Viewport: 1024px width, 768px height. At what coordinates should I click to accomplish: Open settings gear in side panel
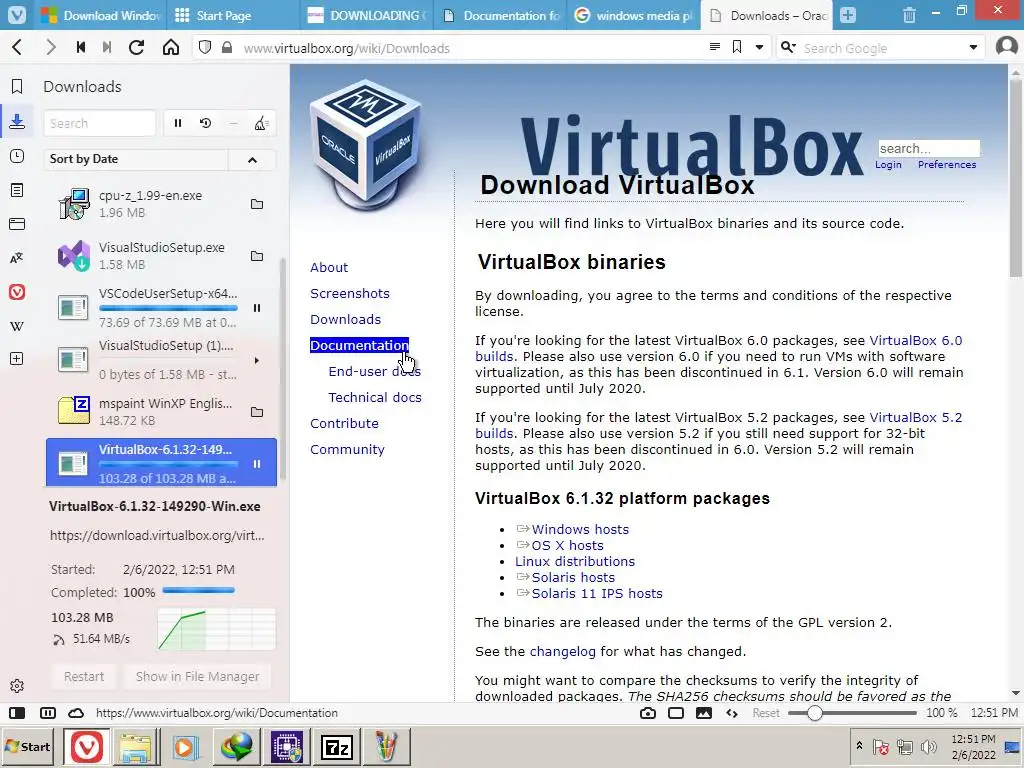(17, 686)
